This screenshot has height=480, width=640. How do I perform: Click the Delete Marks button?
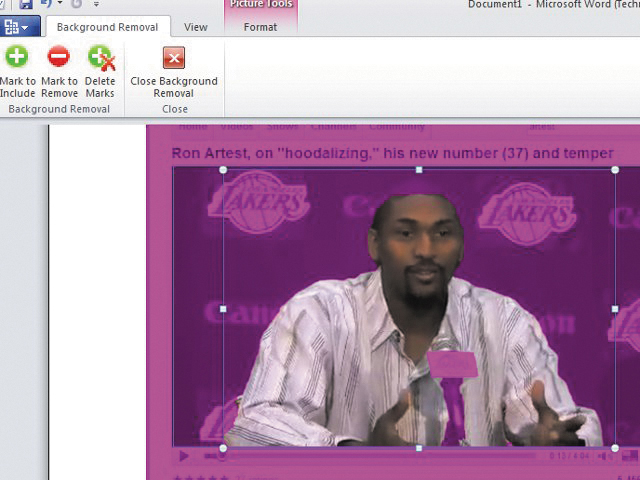click(100, 71)
